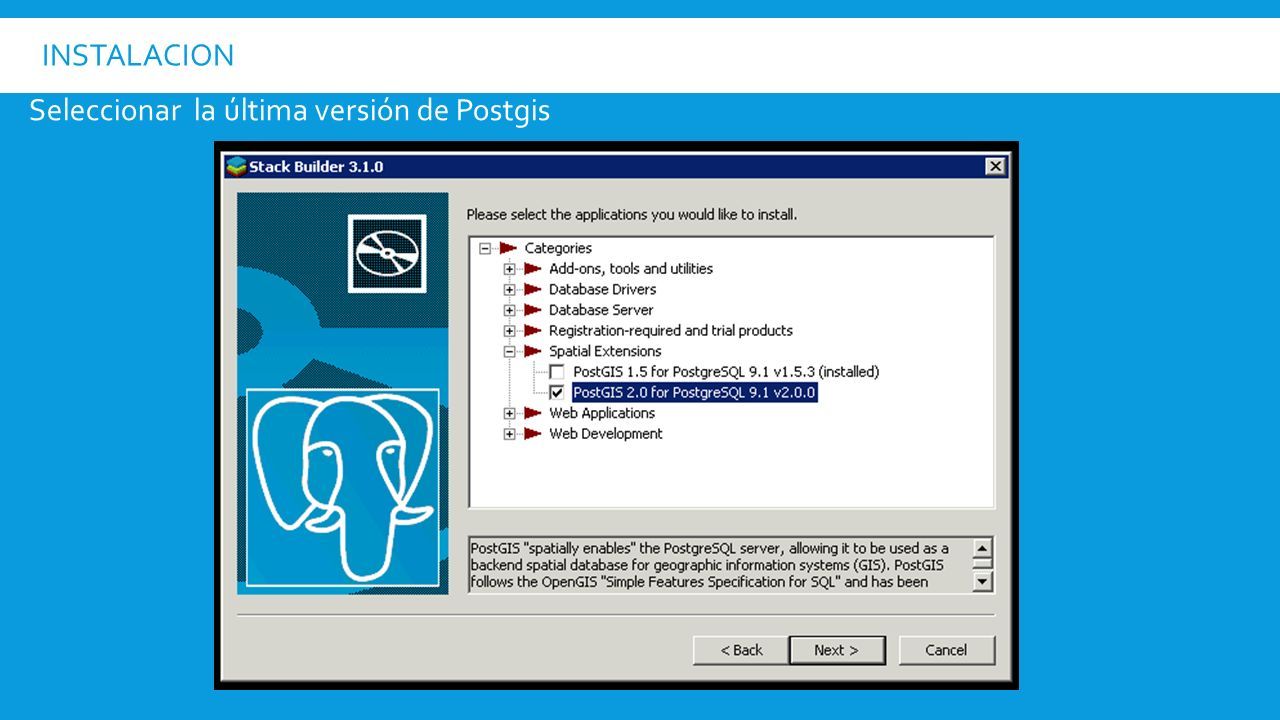Select 'PostGIS 2.0 for PostgreSQL 9.1 v2.0.0' text
This screenshot has height=720, width=1280.
pos(695,393)
